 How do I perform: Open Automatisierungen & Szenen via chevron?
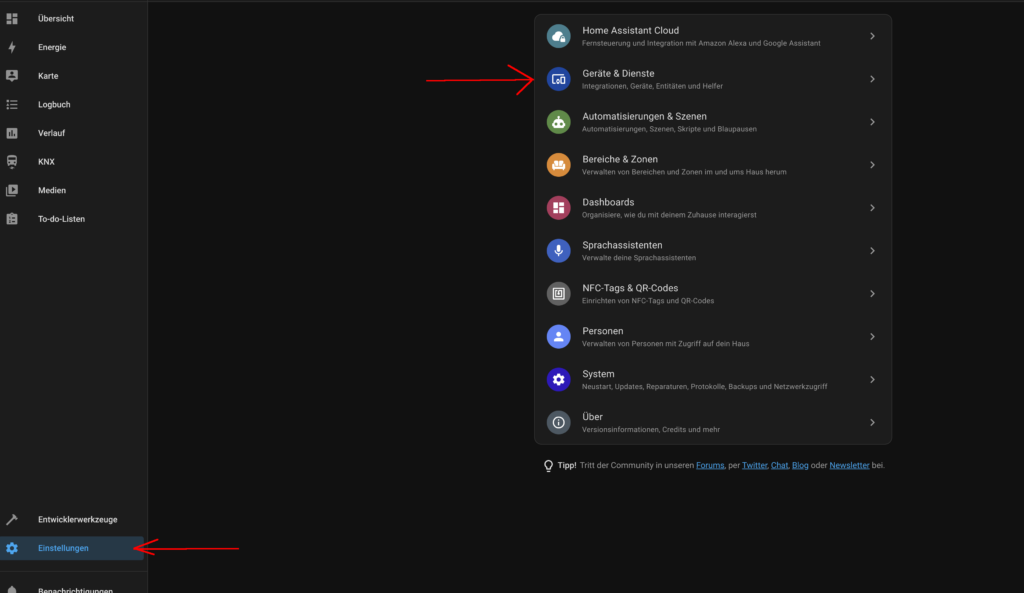[872, 122]
